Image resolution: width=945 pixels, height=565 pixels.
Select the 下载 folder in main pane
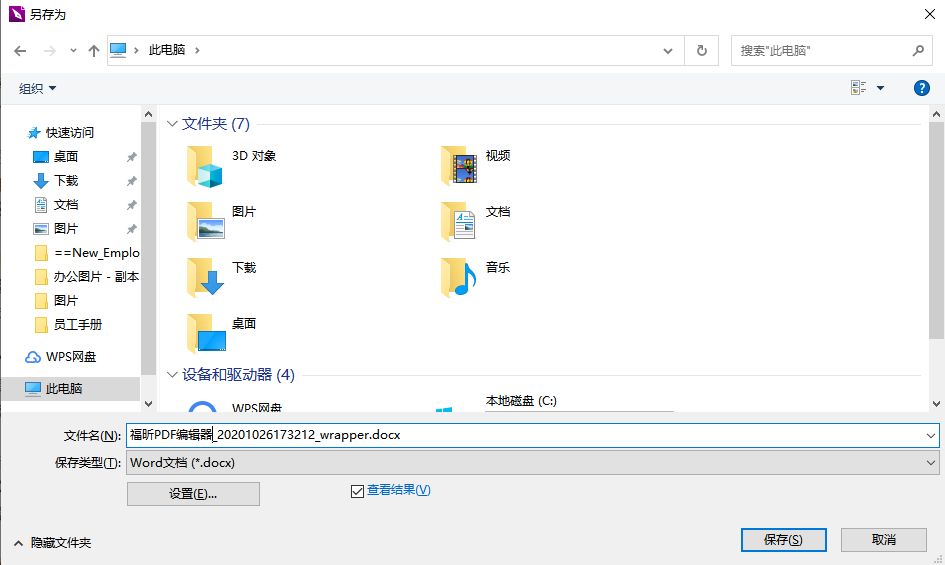[x=206, y=278]
